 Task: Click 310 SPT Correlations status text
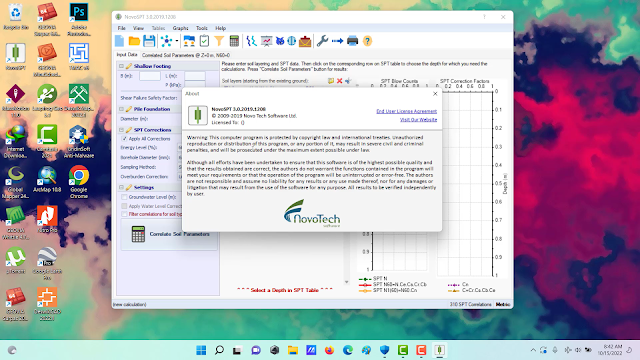click(470, 304)
